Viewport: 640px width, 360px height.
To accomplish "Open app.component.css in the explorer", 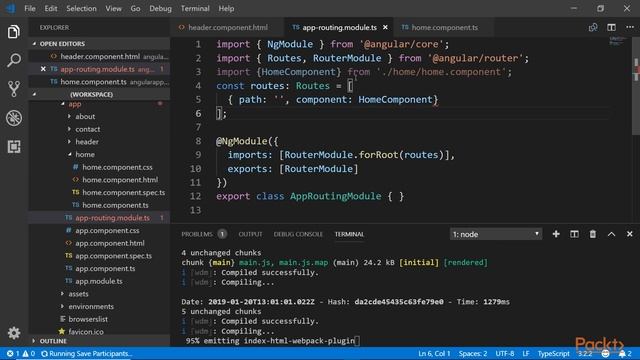I will (107, 230).
